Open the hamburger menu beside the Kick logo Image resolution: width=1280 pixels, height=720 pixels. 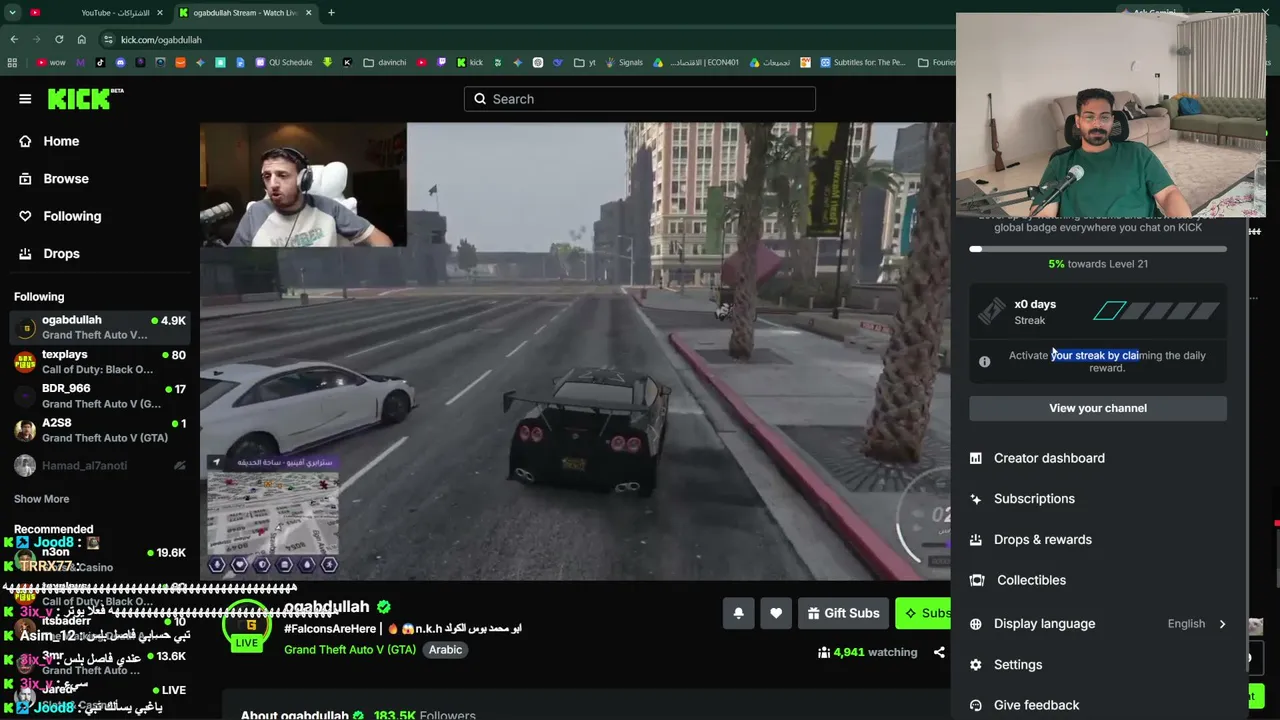25,99
